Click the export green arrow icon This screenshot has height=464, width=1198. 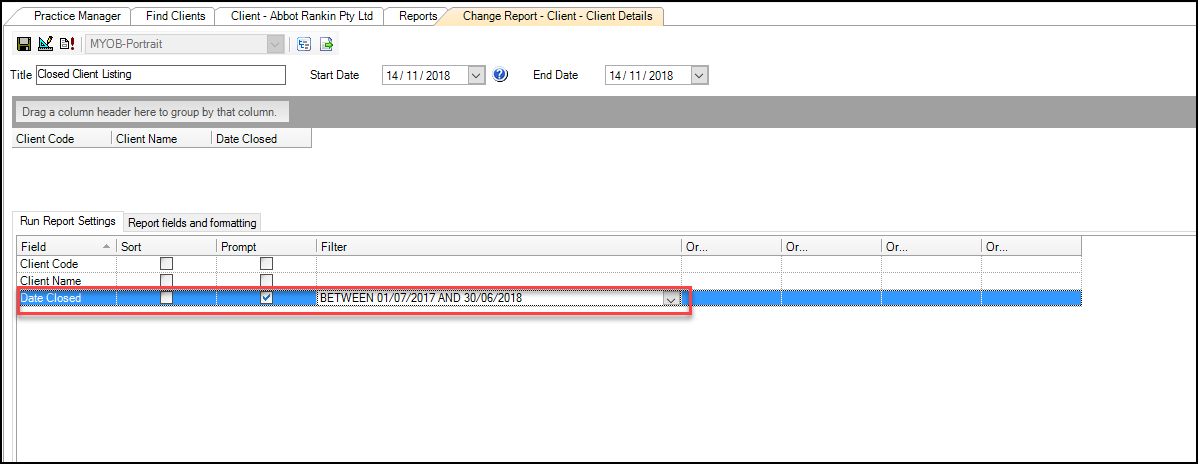coord(326,44)
